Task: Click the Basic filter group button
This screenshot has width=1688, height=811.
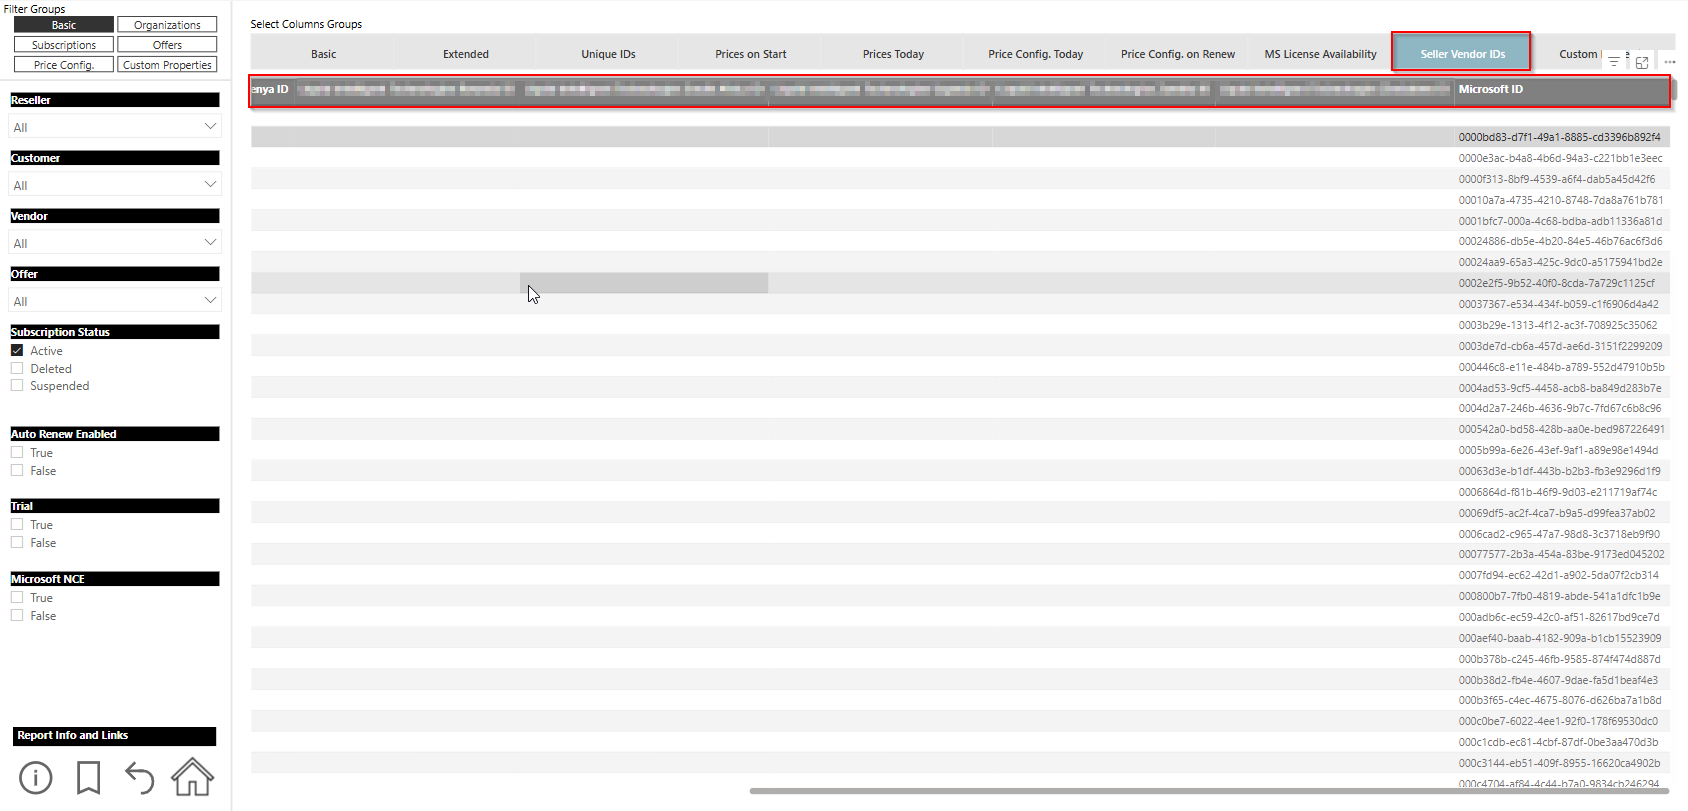Action: [x=64, y=25]
